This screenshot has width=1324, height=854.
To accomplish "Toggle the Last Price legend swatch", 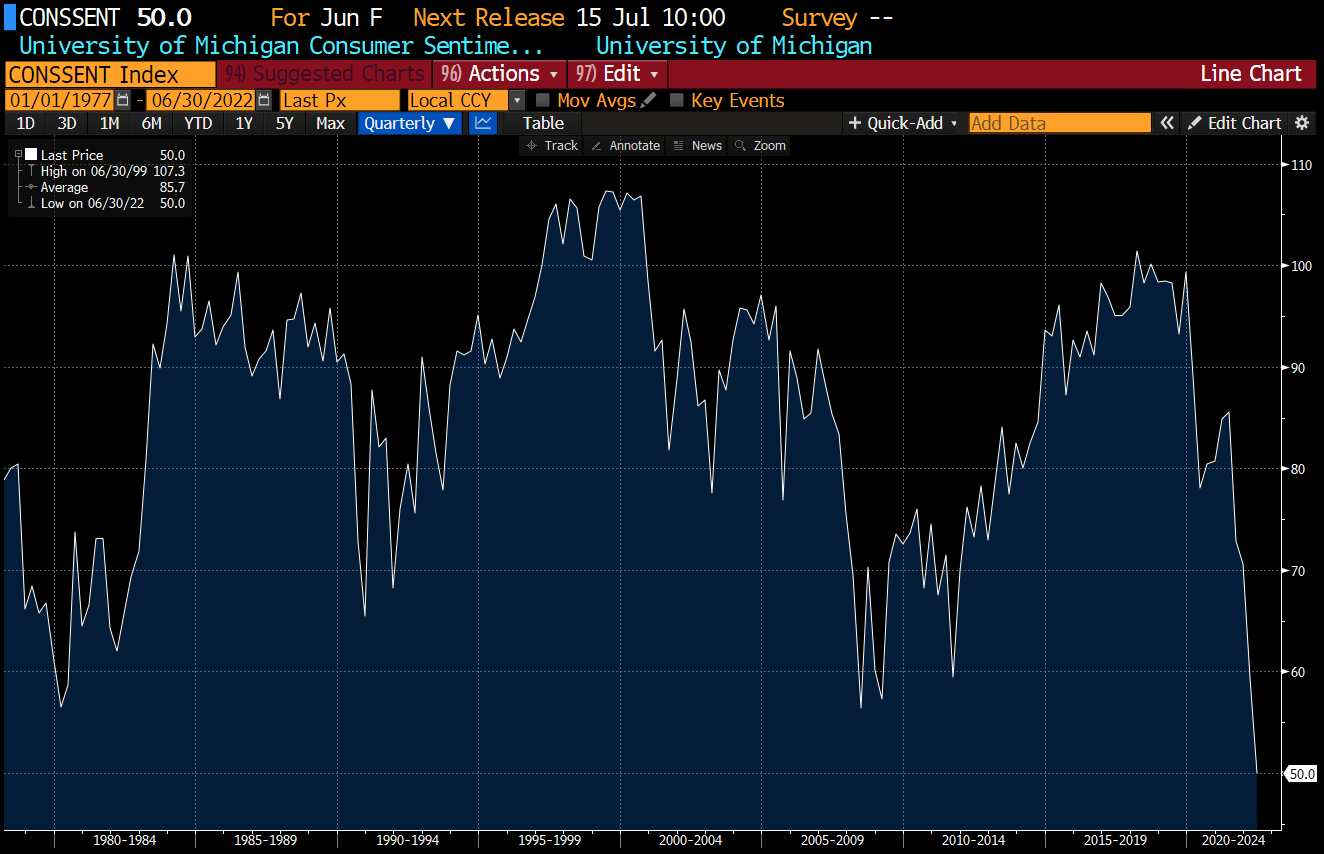I will [x=33, y=154].
